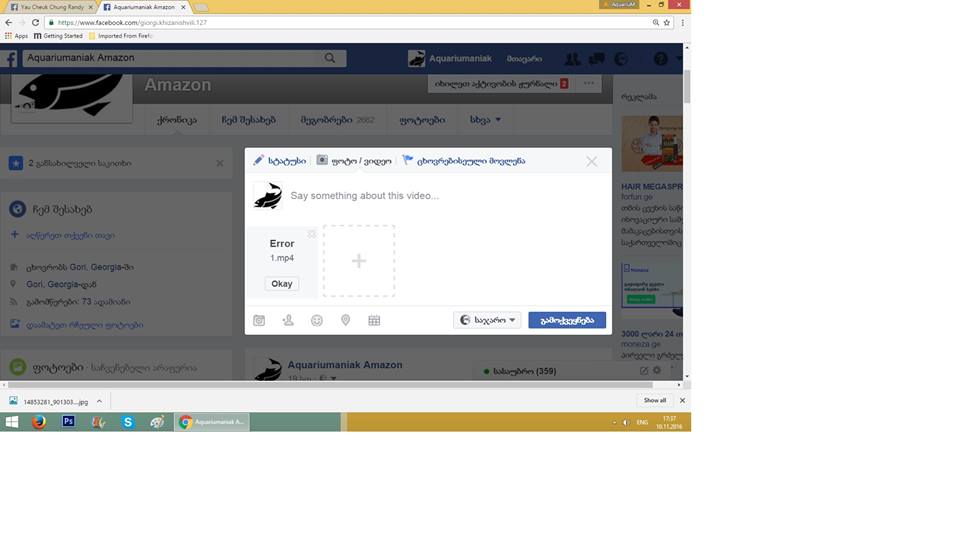Click the Facebook logo icon
Viewport: 960px width, 539px height.
point(10,59)
